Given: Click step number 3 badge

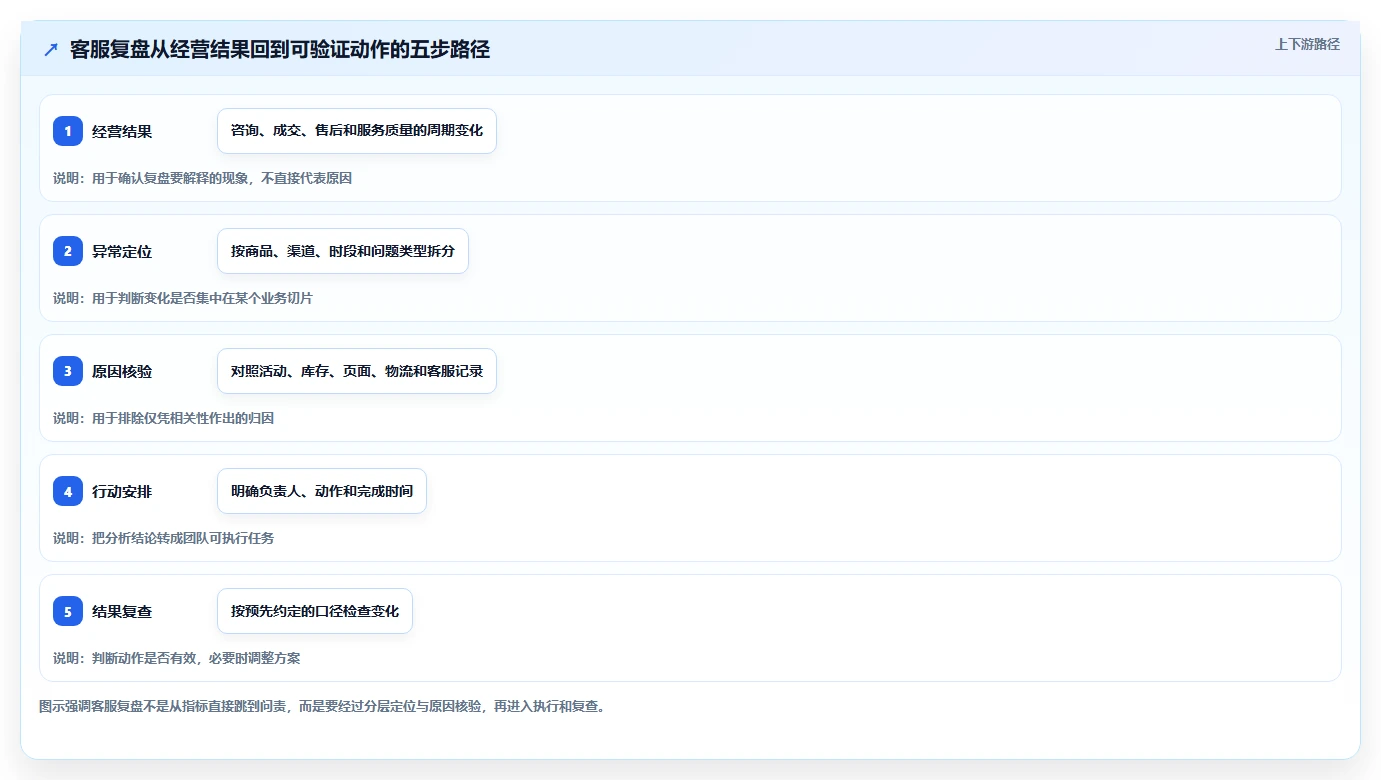Looking at the screenshot, I should click(68, 371).
